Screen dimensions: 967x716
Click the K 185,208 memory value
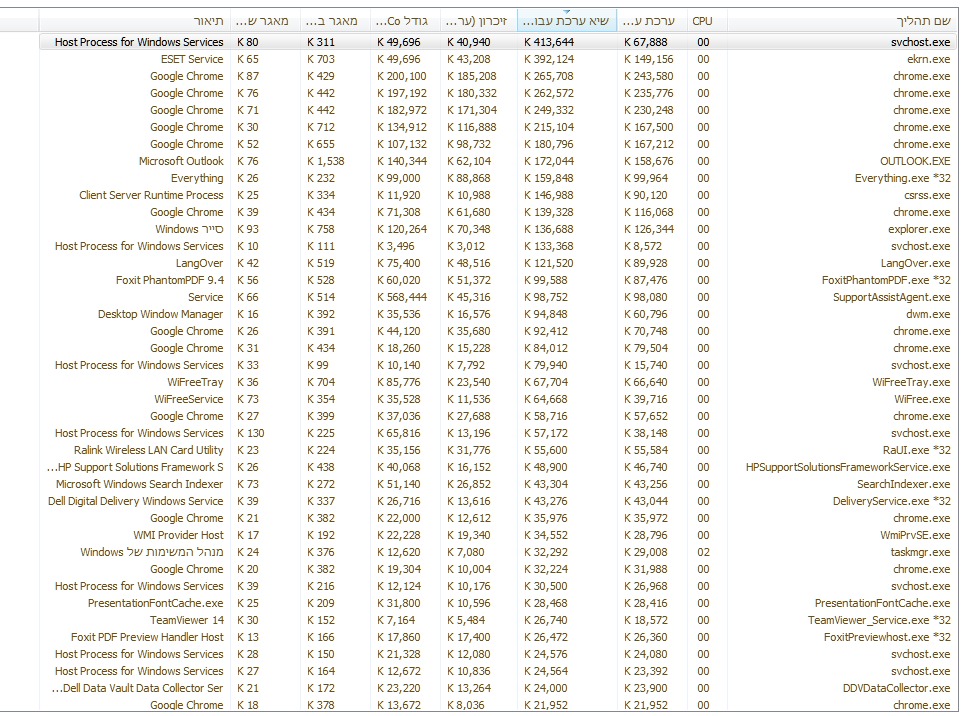point(472,76)
